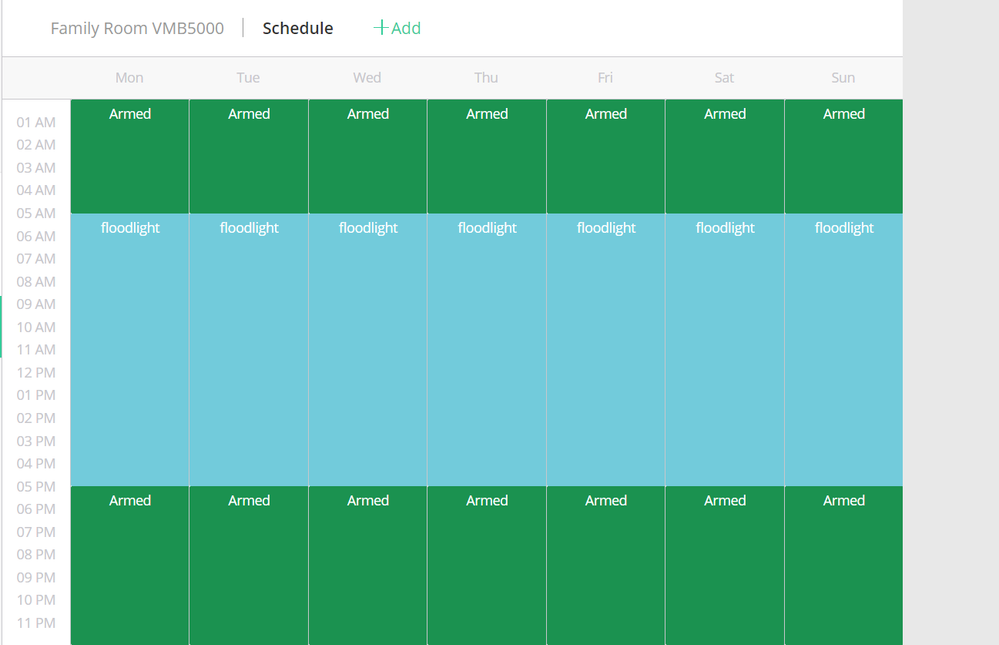Open Wednesday's evening Armed block
This screenshot has height=645, width=999.
pos(368,565)
